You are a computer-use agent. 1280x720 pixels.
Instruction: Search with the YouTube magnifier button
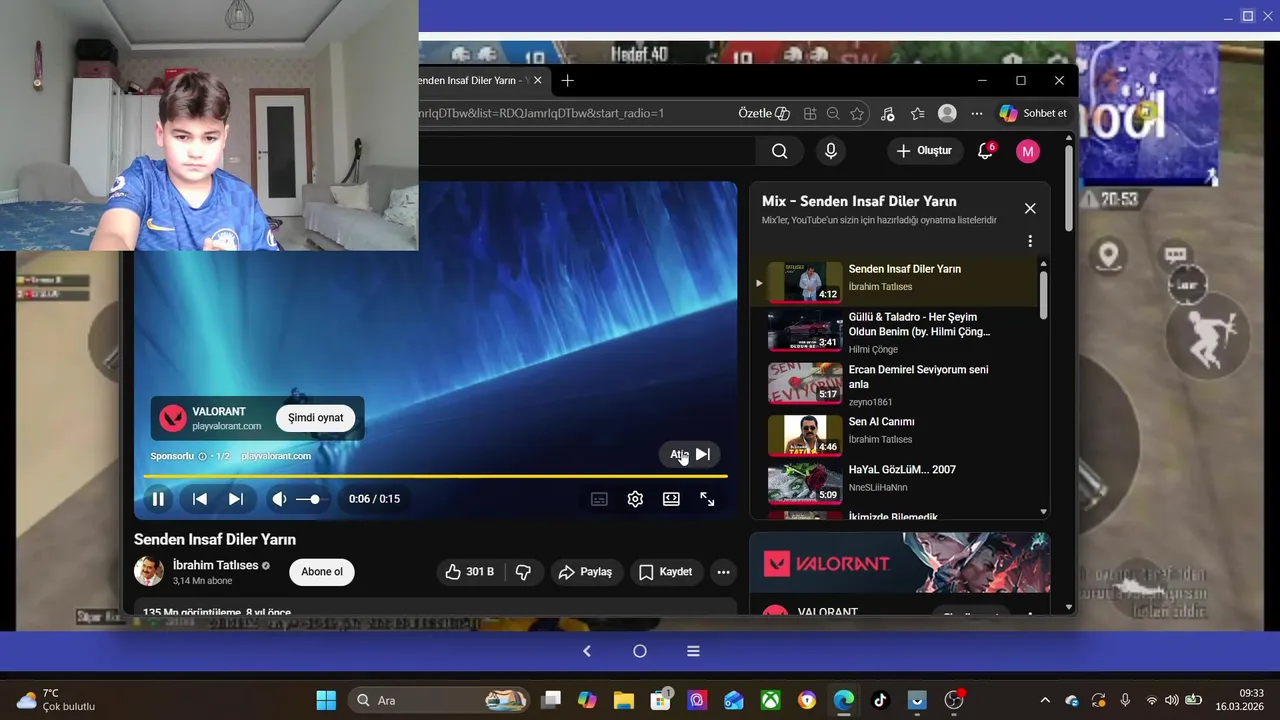pyautogui.click(x=780, y=151)
